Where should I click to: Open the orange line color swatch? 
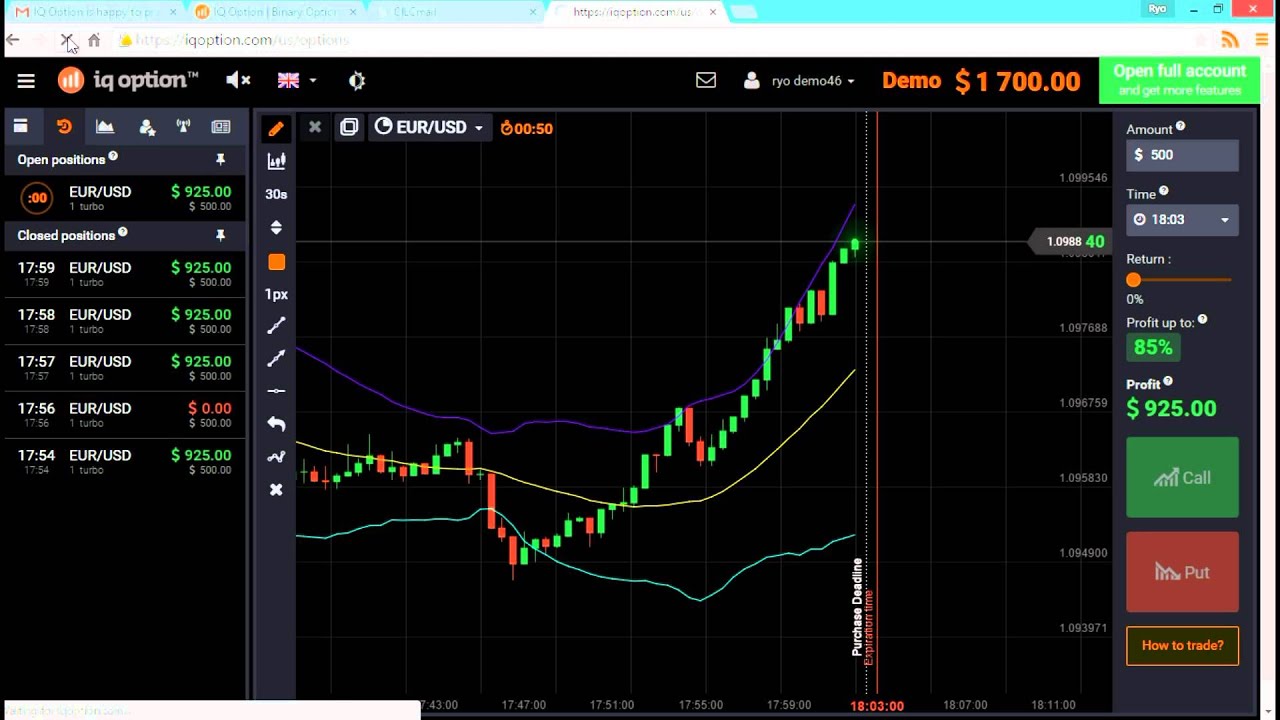[276, 262]
